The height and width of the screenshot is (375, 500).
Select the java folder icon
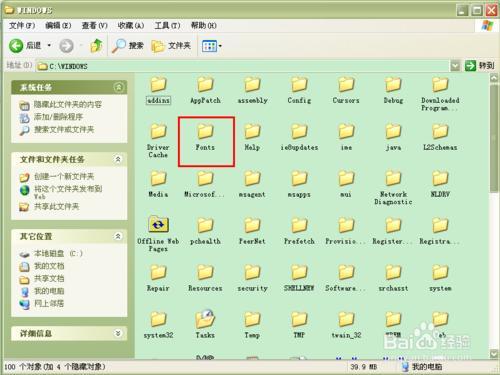click(393, 132)
